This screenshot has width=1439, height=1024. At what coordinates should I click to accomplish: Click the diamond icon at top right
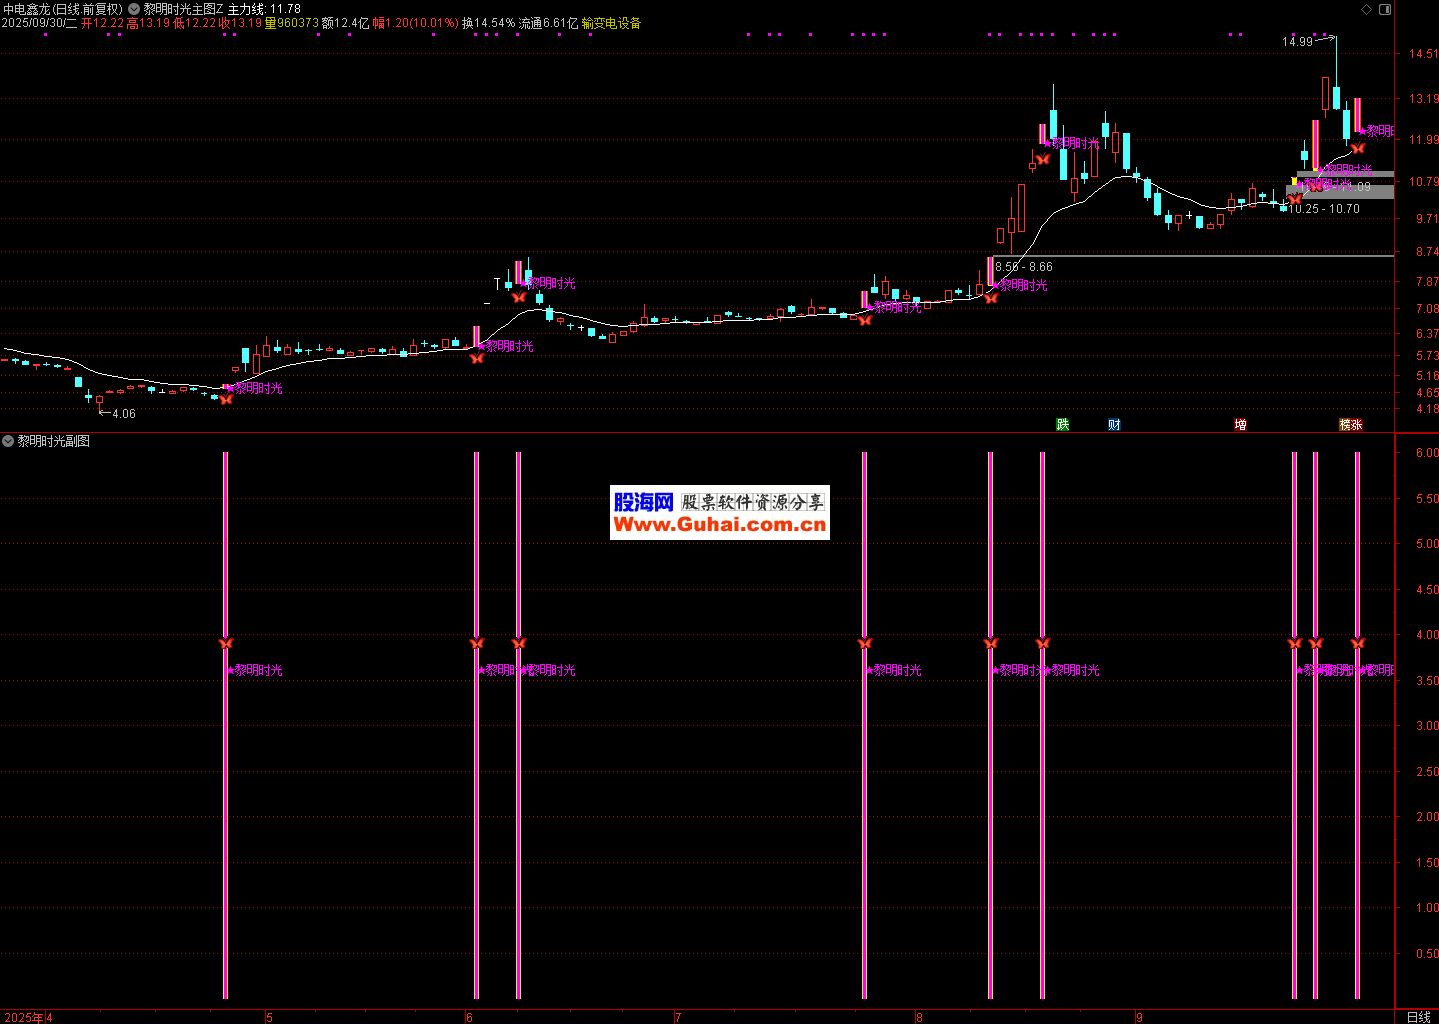point(1366,9)
